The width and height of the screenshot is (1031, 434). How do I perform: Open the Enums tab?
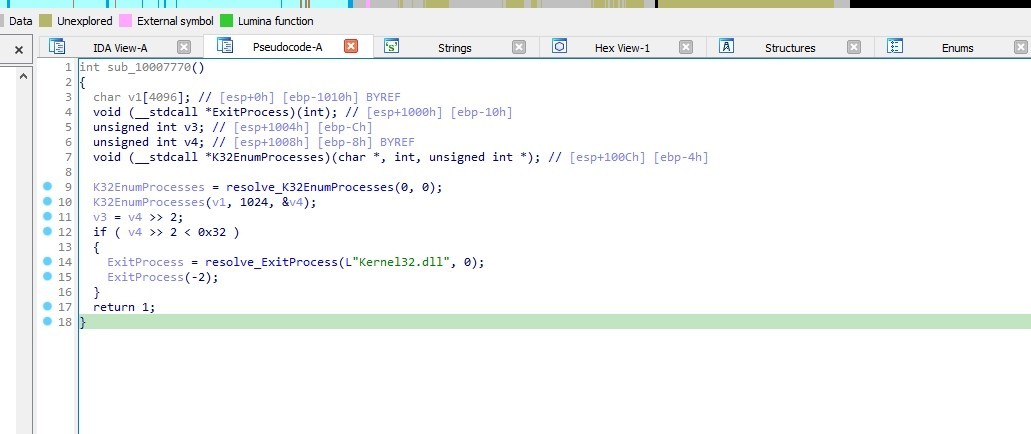[x=957, y=47]
